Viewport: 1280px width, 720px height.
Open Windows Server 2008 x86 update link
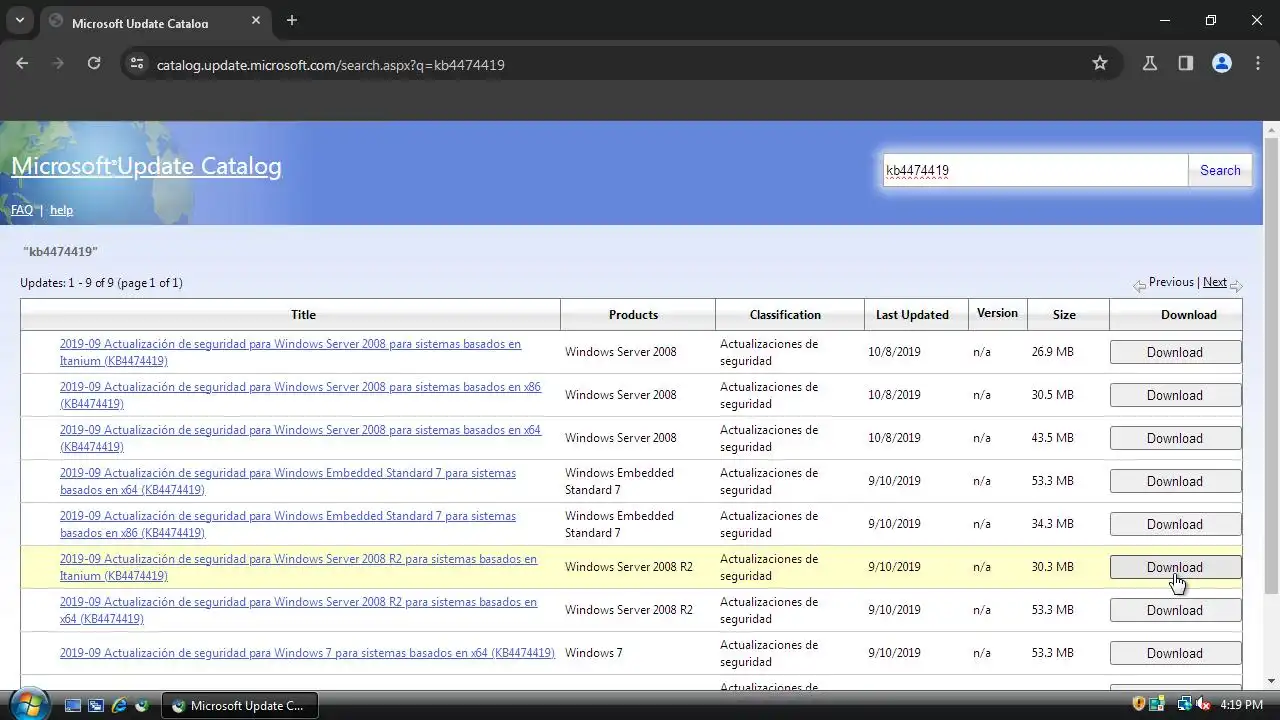point(300,395)
